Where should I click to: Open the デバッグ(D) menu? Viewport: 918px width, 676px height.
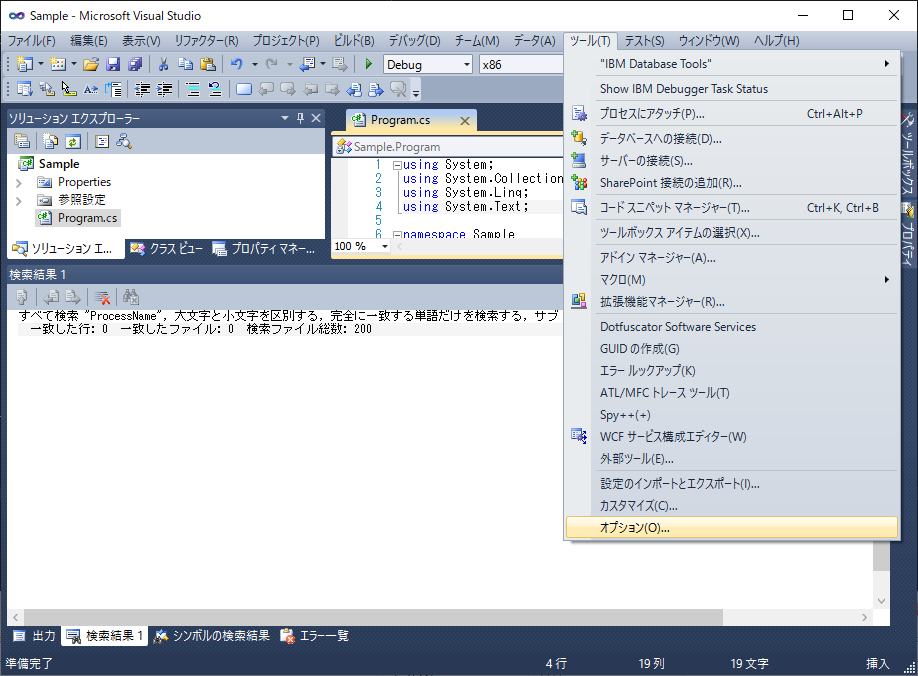(x=415, y=40)
